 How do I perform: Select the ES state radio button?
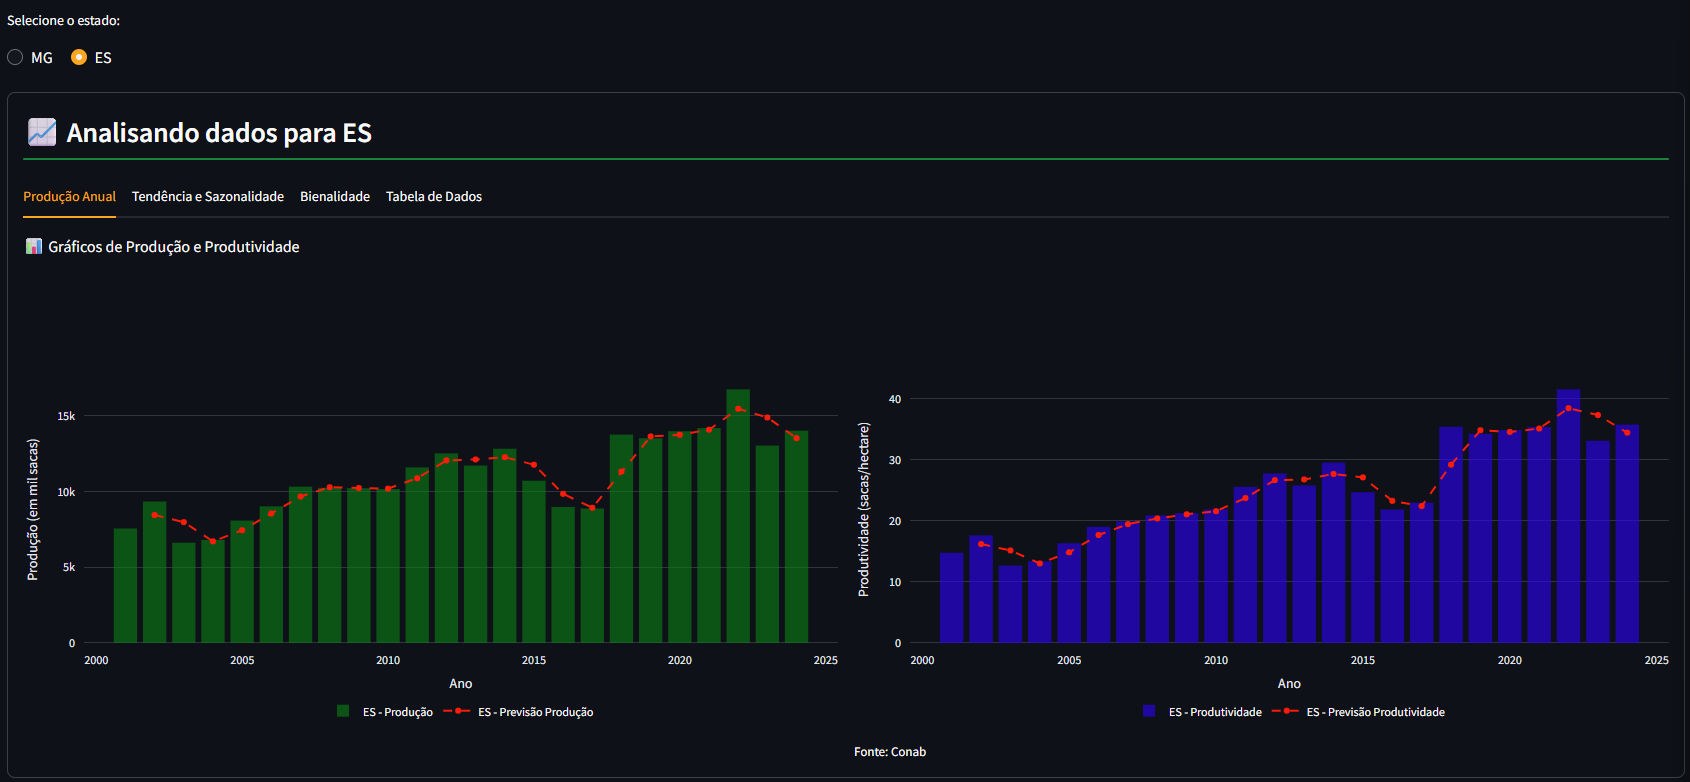click(x=79, y=58)
